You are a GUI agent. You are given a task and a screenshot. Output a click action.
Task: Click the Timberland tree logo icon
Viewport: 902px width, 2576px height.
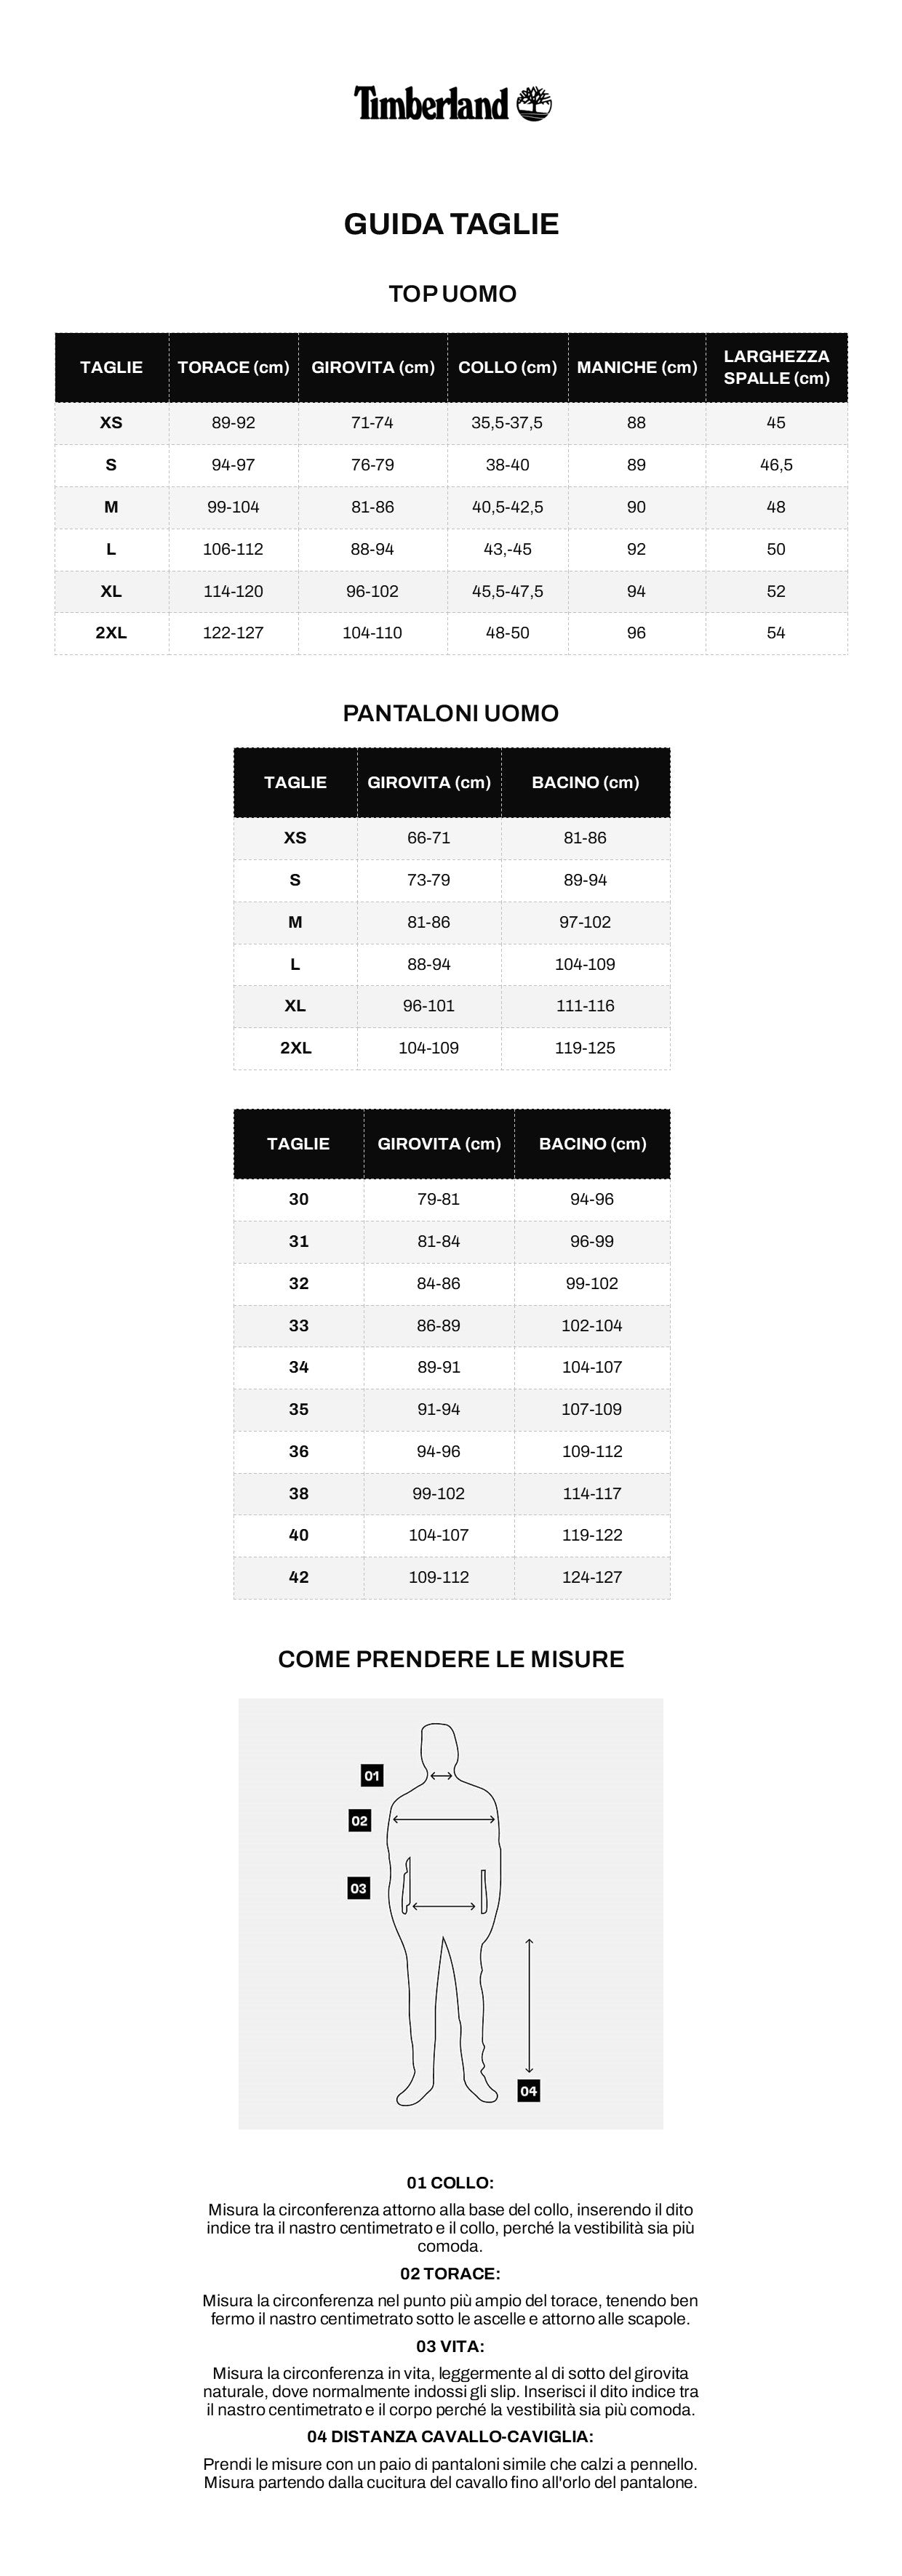(x=534, y=104)
